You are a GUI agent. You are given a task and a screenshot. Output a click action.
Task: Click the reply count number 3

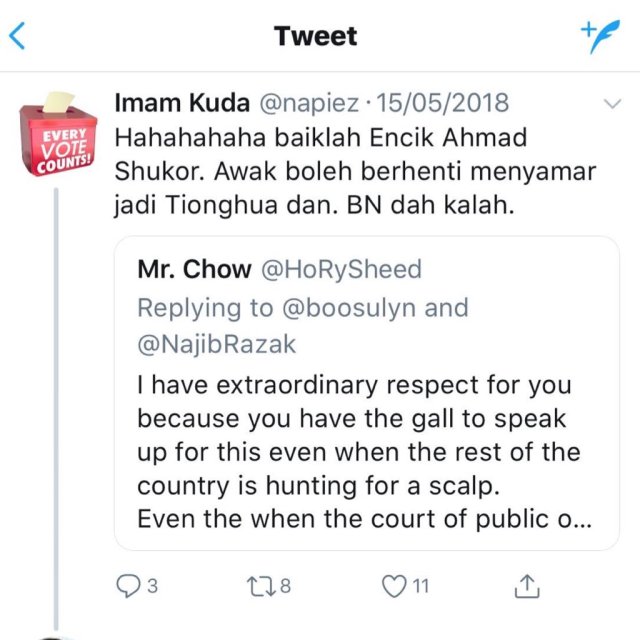tap(152, 587)
